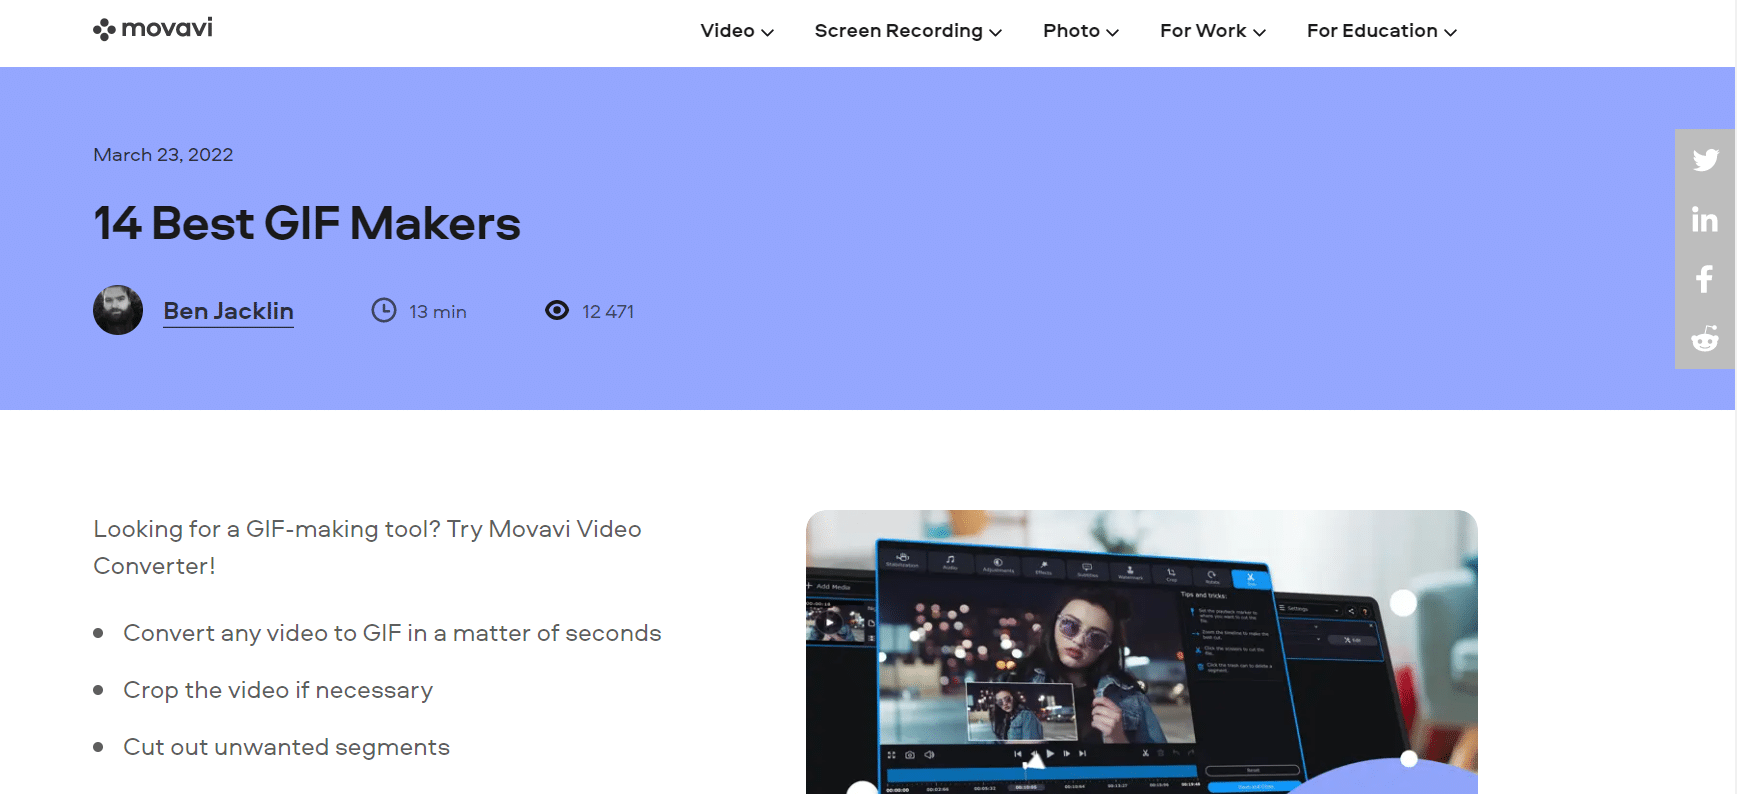This screenshot has height=794, width=1737.
Task: Open the Video dropdown menu
Action: (x=737, y=31)
